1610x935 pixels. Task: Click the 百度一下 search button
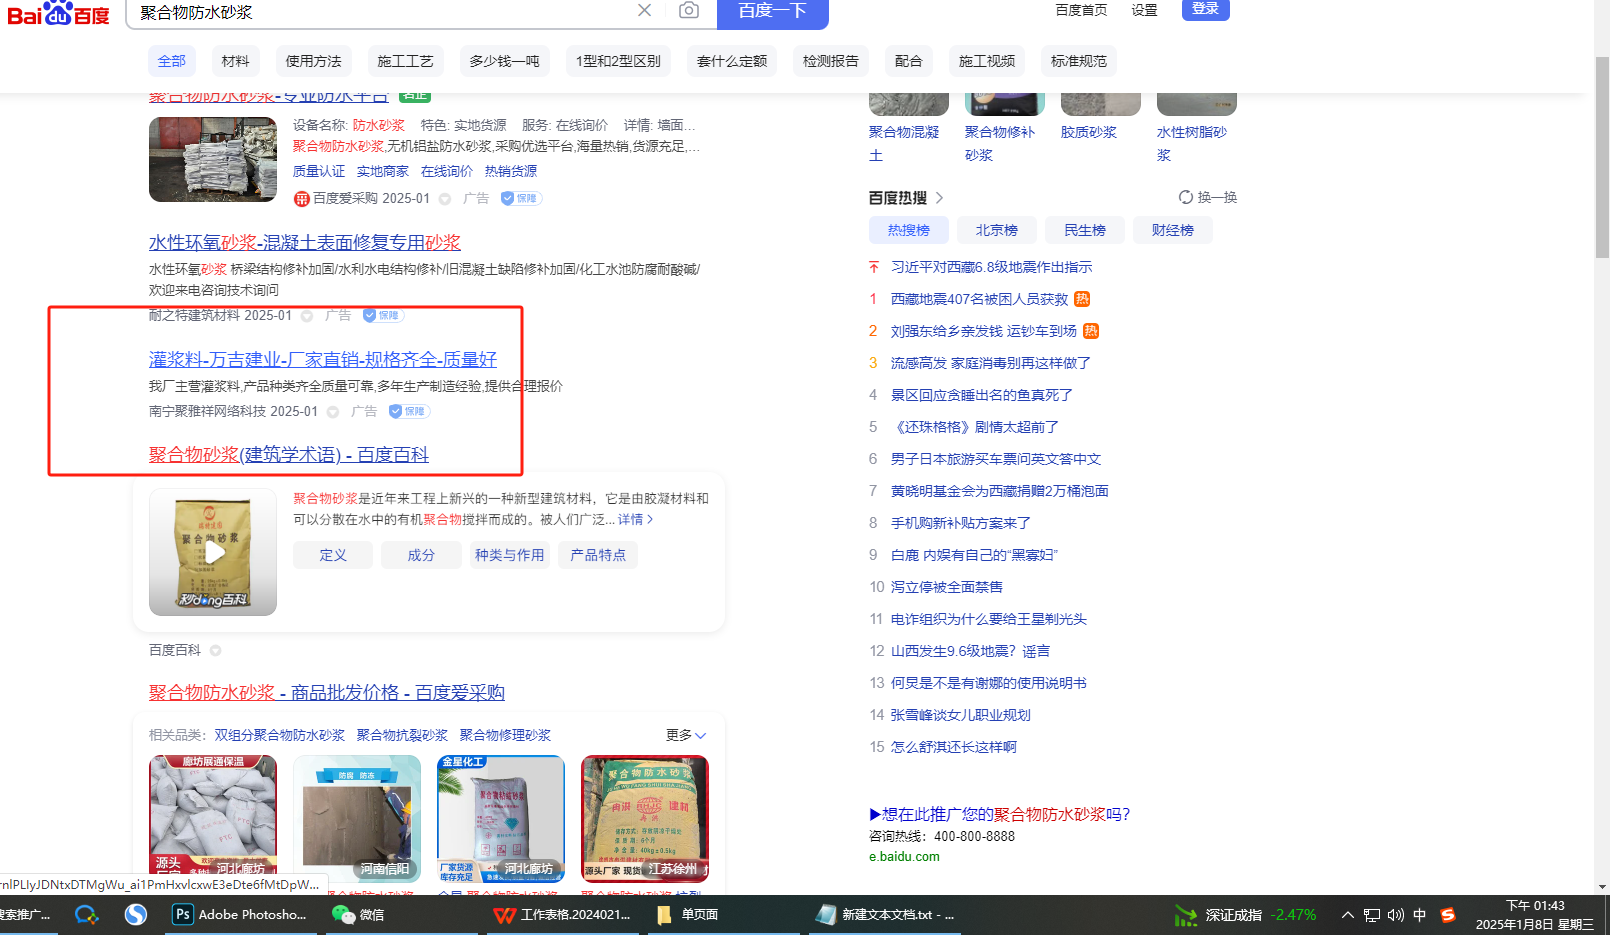[x=772, y=11]
